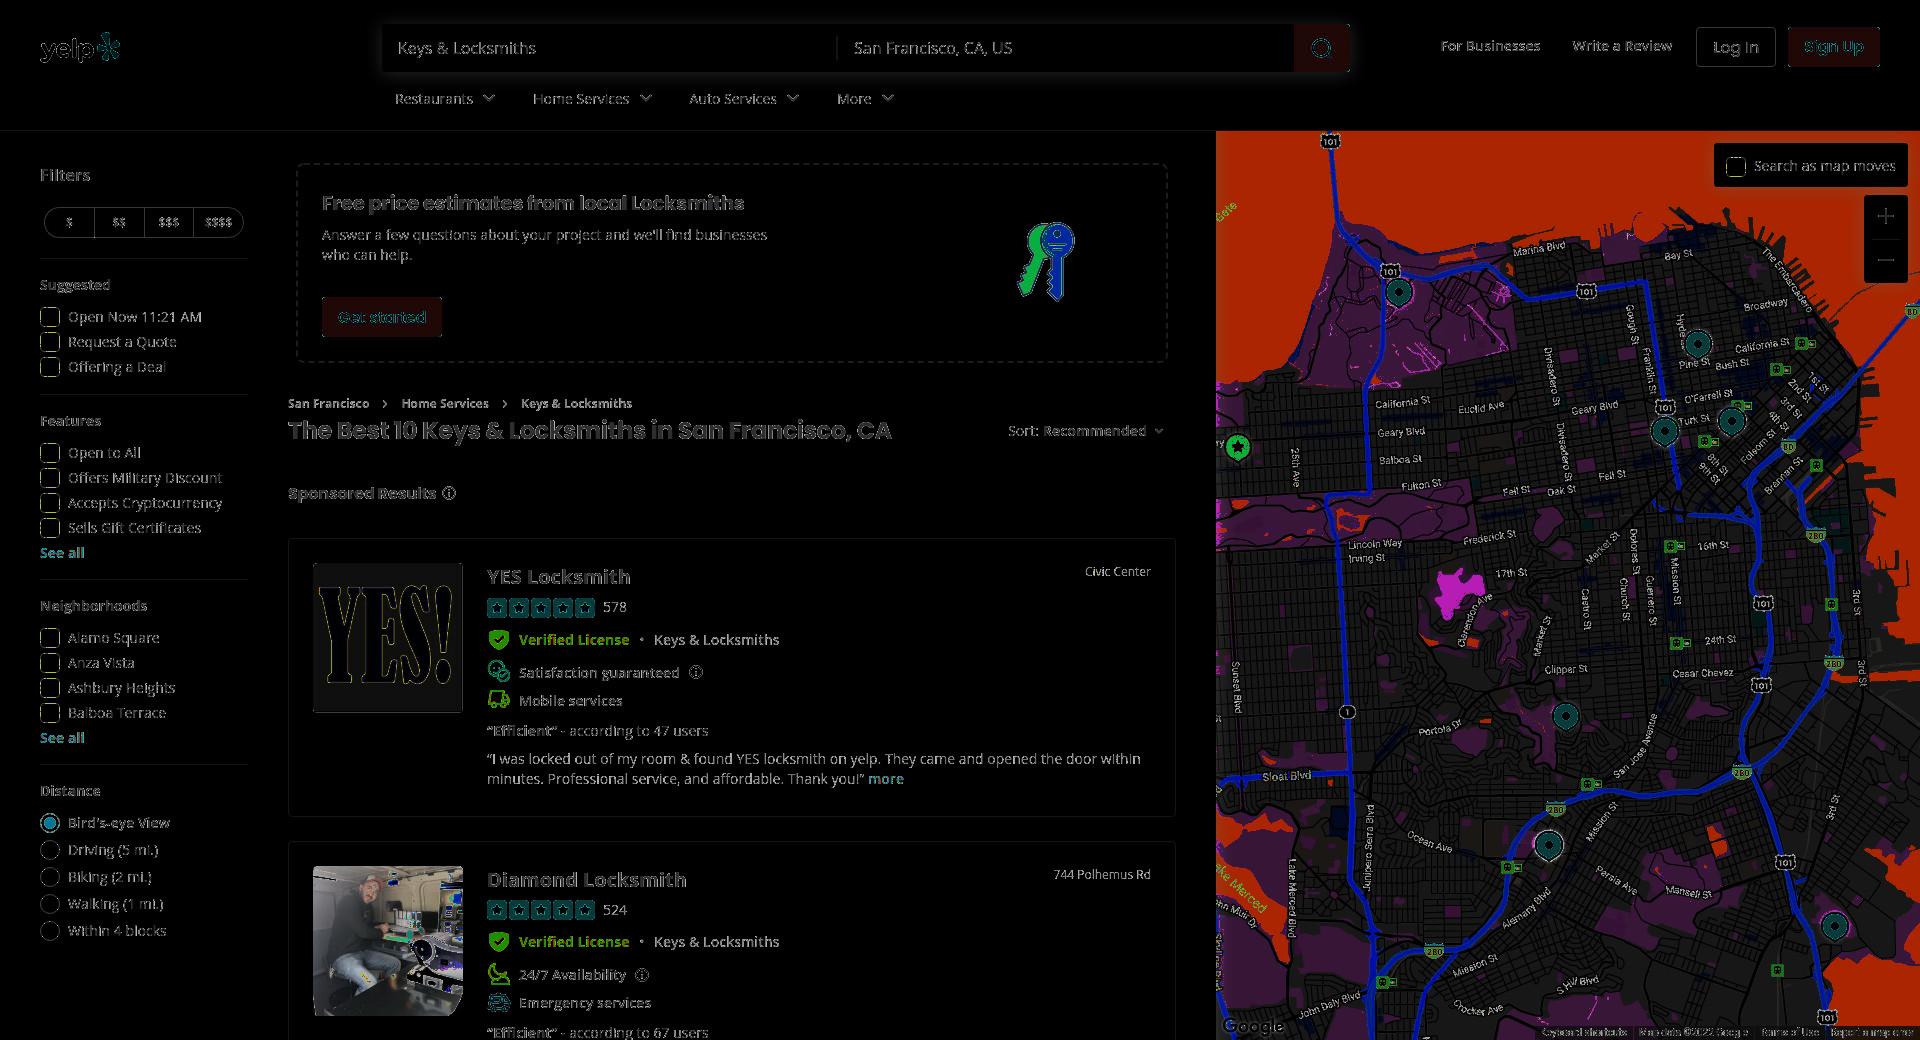Click the Sign Up button
The image size is (1920, 1040).
[1834, 47]
